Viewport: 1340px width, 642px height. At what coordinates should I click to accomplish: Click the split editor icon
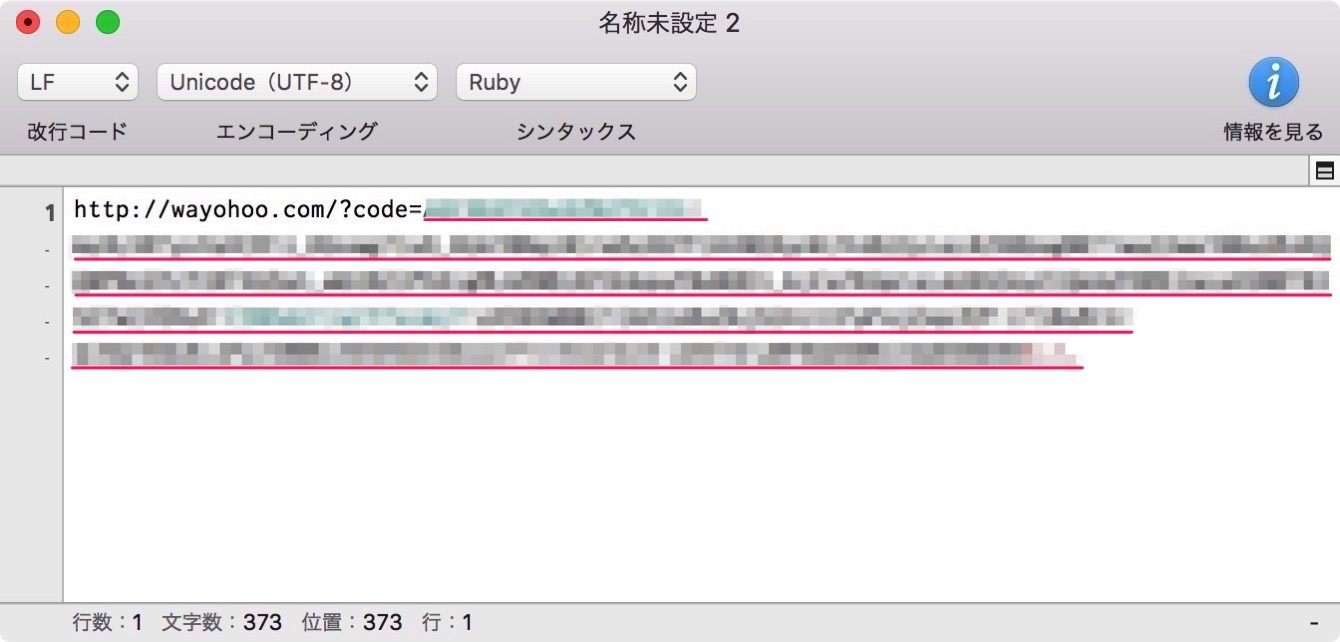coord(1325,171)
